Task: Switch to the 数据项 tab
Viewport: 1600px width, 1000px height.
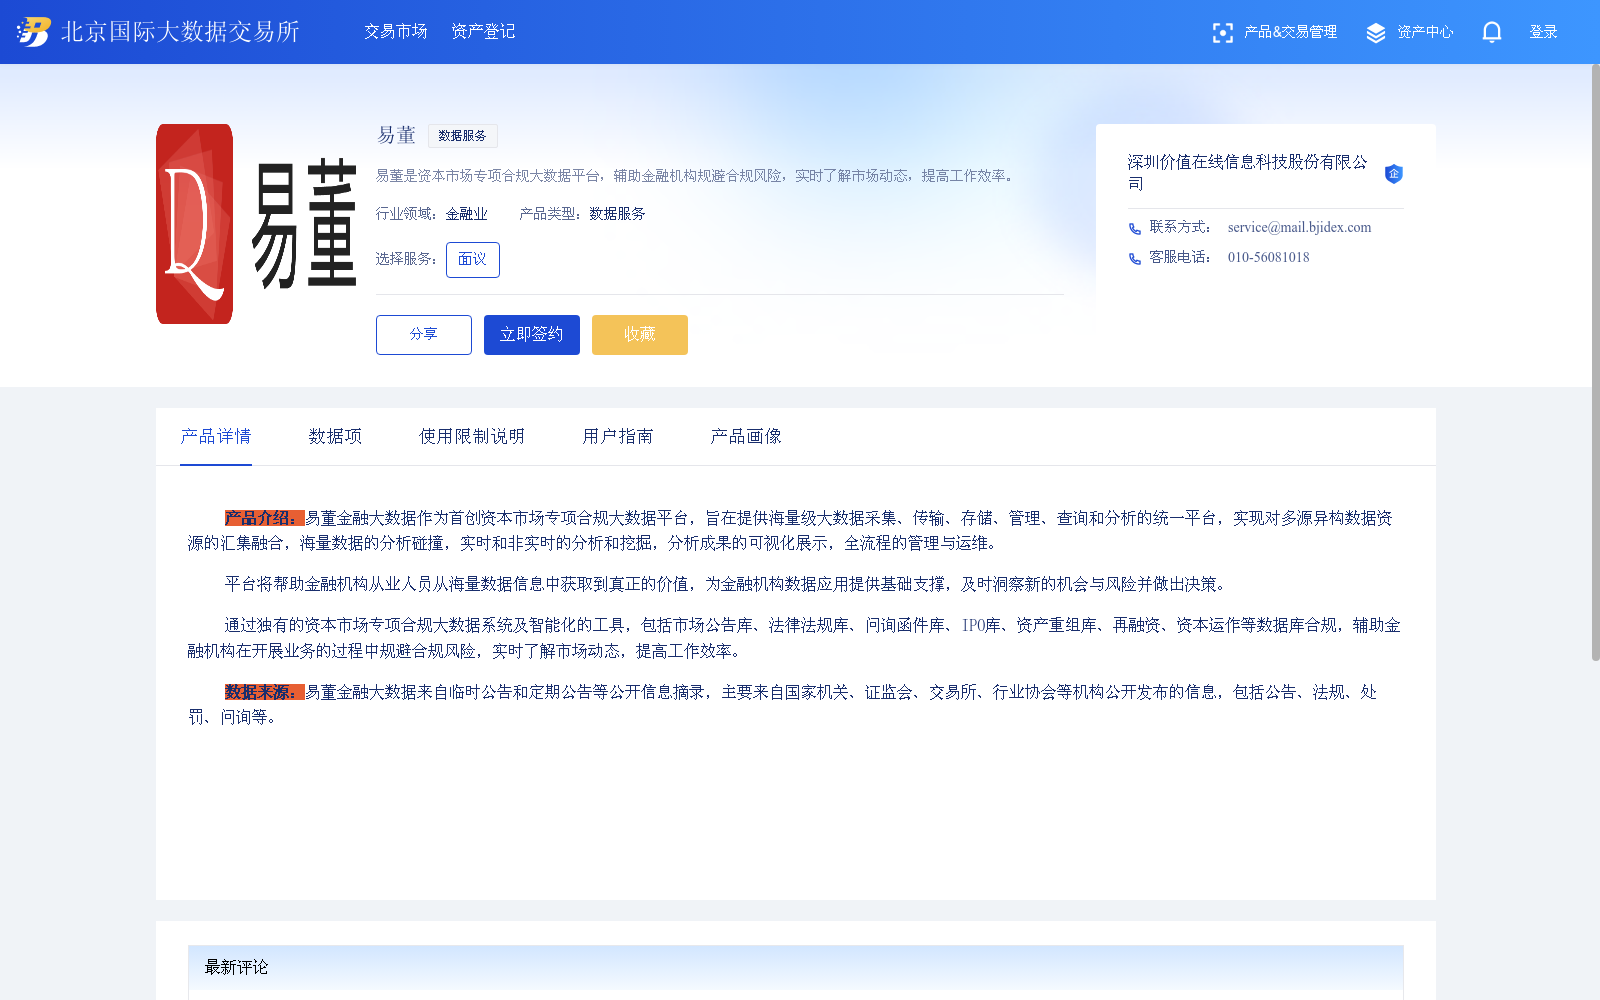Action: (335, 437)
